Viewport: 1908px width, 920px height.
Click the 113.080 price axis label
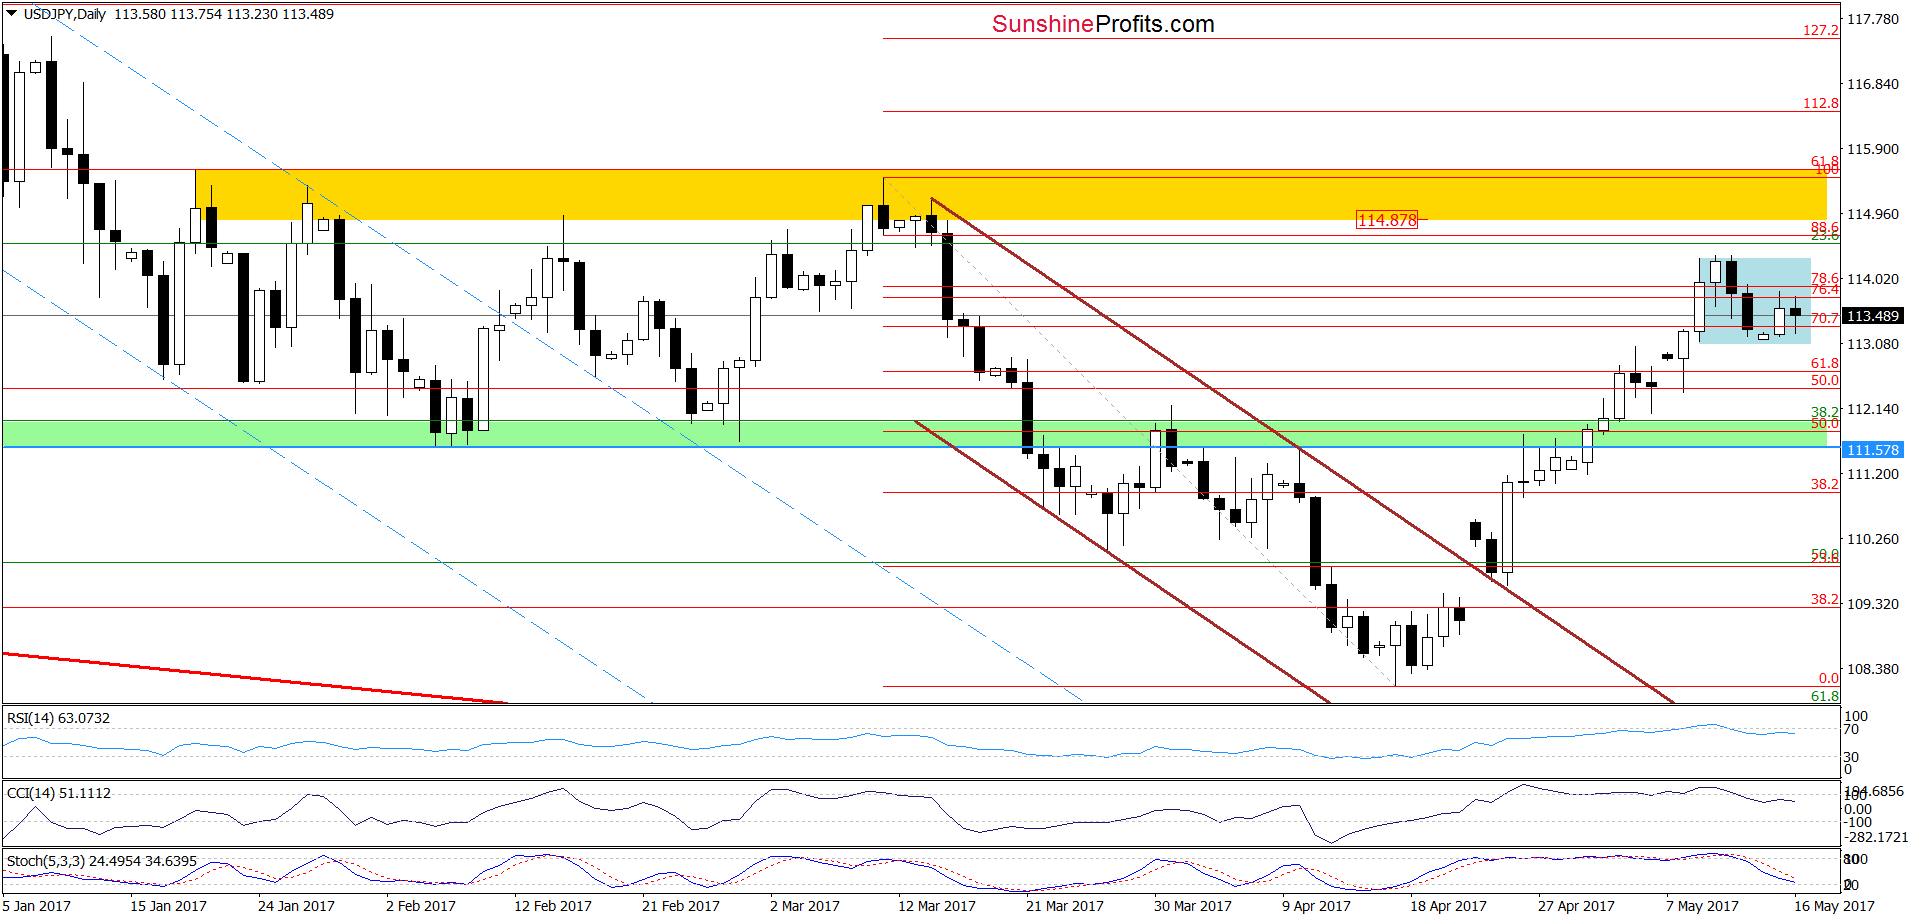pyautogui.click(x=1873, y=344)
